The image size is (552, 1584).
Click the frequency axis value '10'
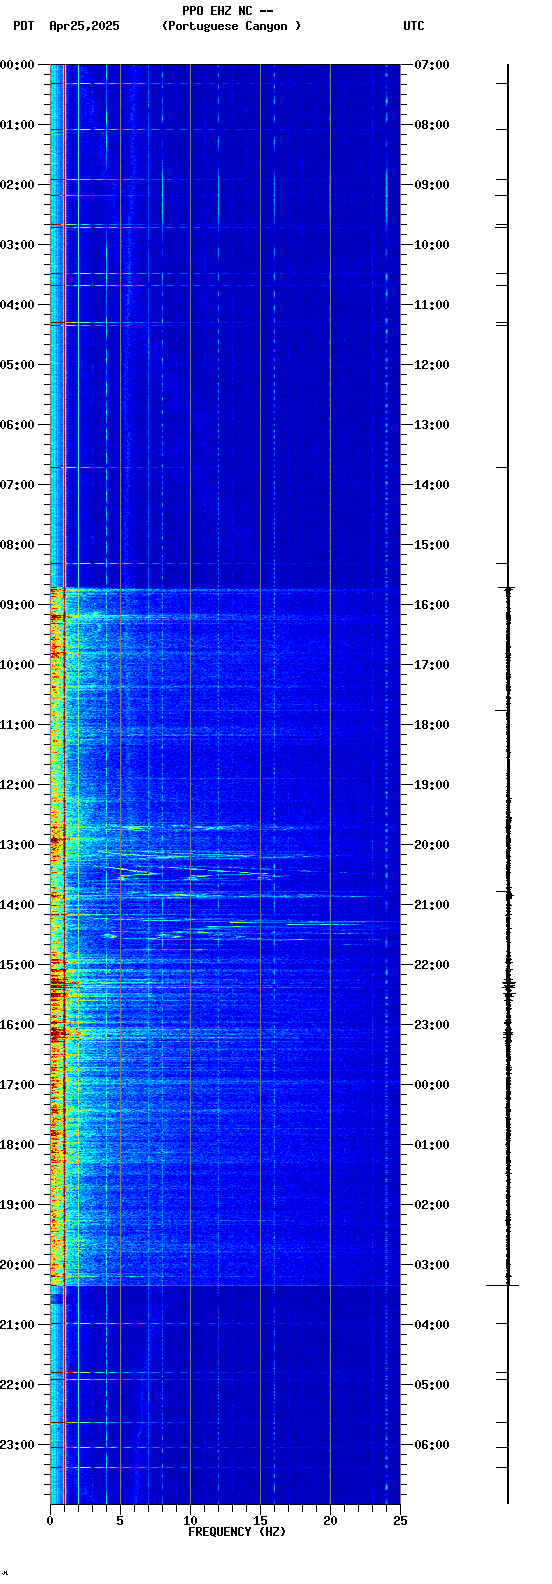190,1521
